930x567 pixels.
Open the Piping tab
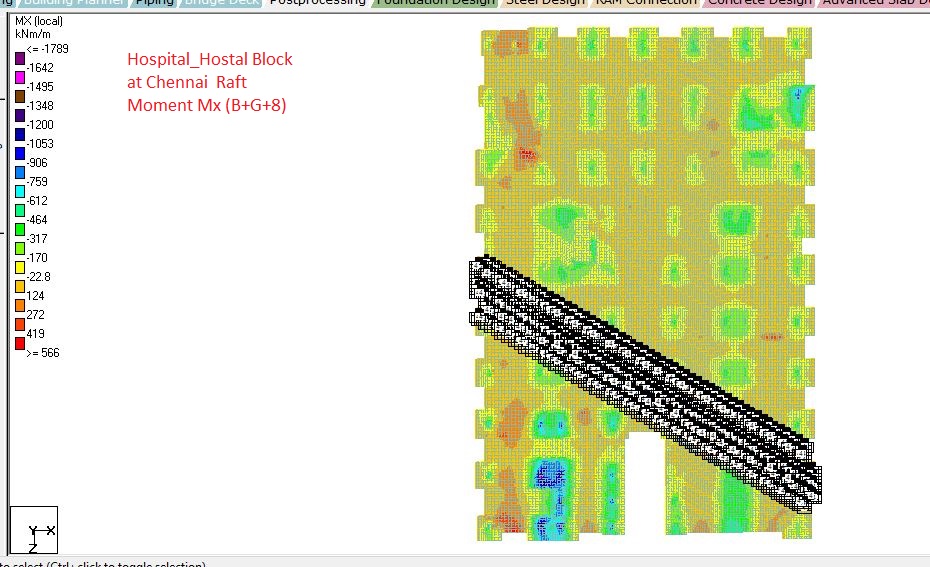(154, 3)
